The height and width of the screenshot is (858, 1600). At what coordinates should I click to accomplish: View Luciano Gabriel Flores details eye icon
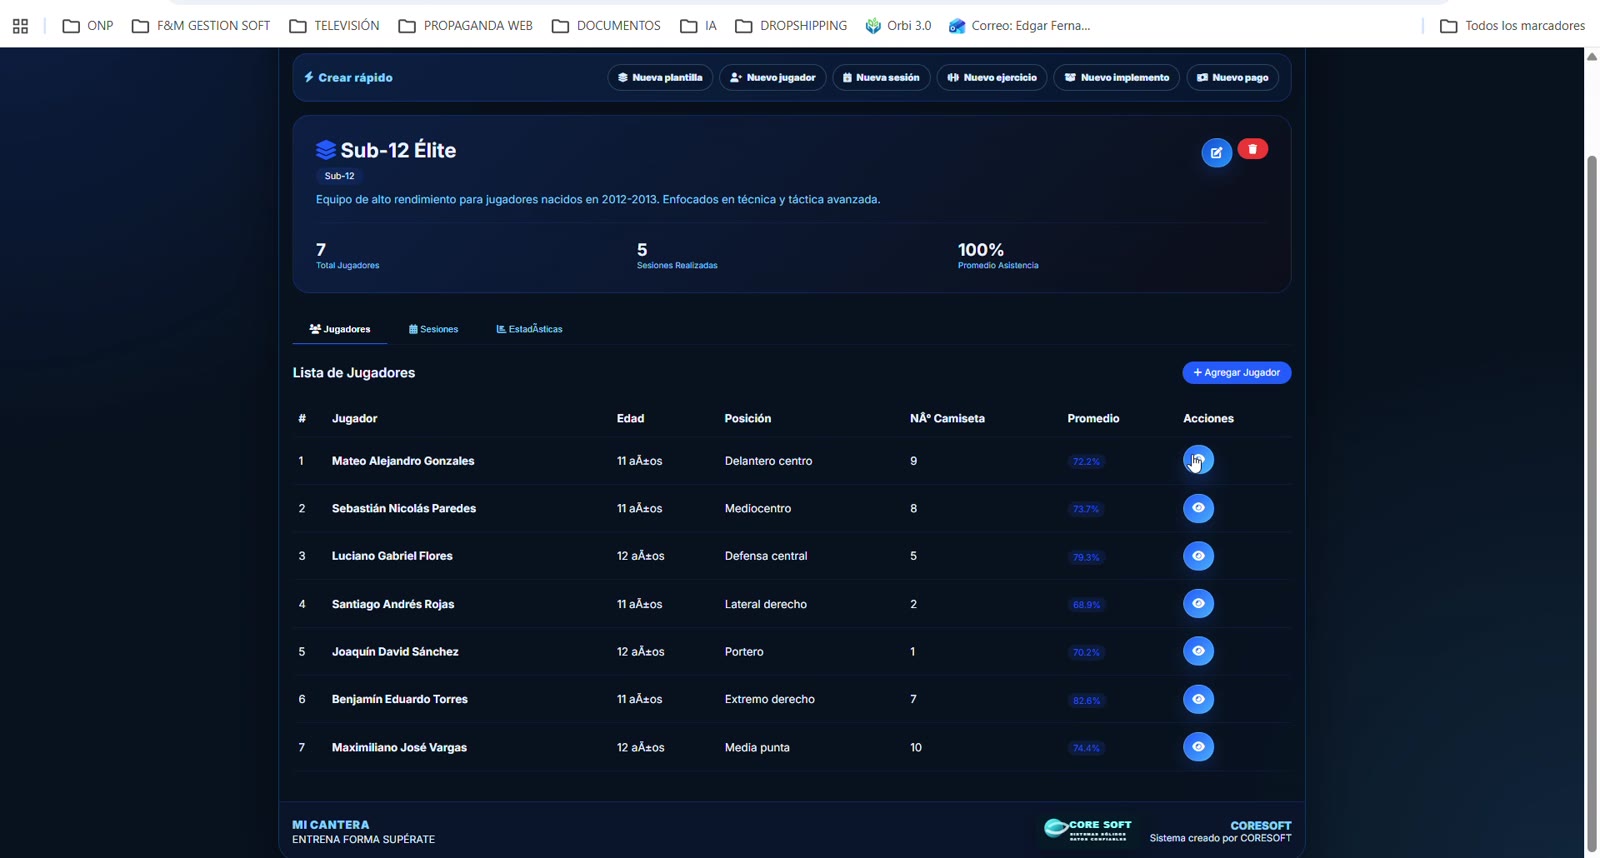coord(1198,556)
